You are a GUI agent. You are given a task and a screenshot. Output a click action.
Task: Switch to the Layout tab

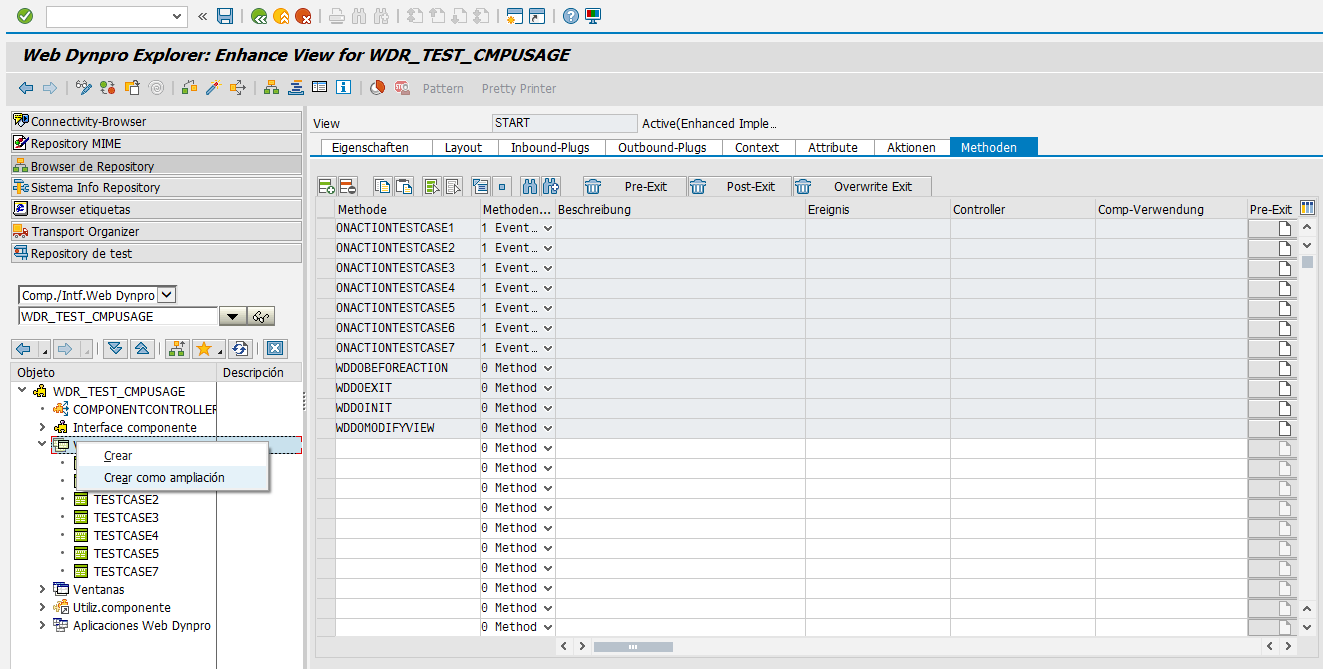click(464, 147)
